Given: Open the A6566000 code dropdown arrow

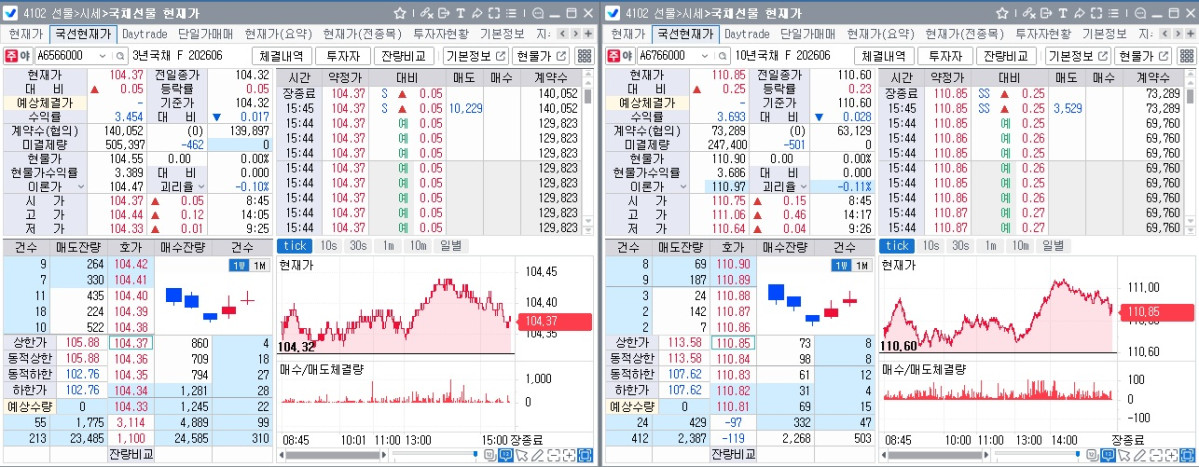Looking at the screenshot, I should point(102,56).
